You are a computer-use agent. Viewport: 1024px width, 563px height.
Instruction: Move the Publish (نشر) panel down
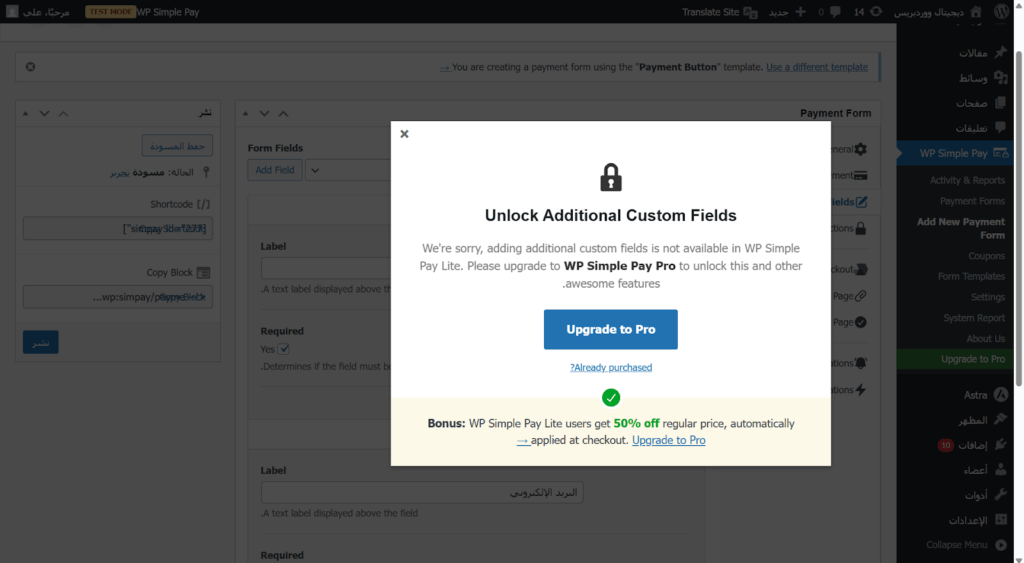[44, 114]
